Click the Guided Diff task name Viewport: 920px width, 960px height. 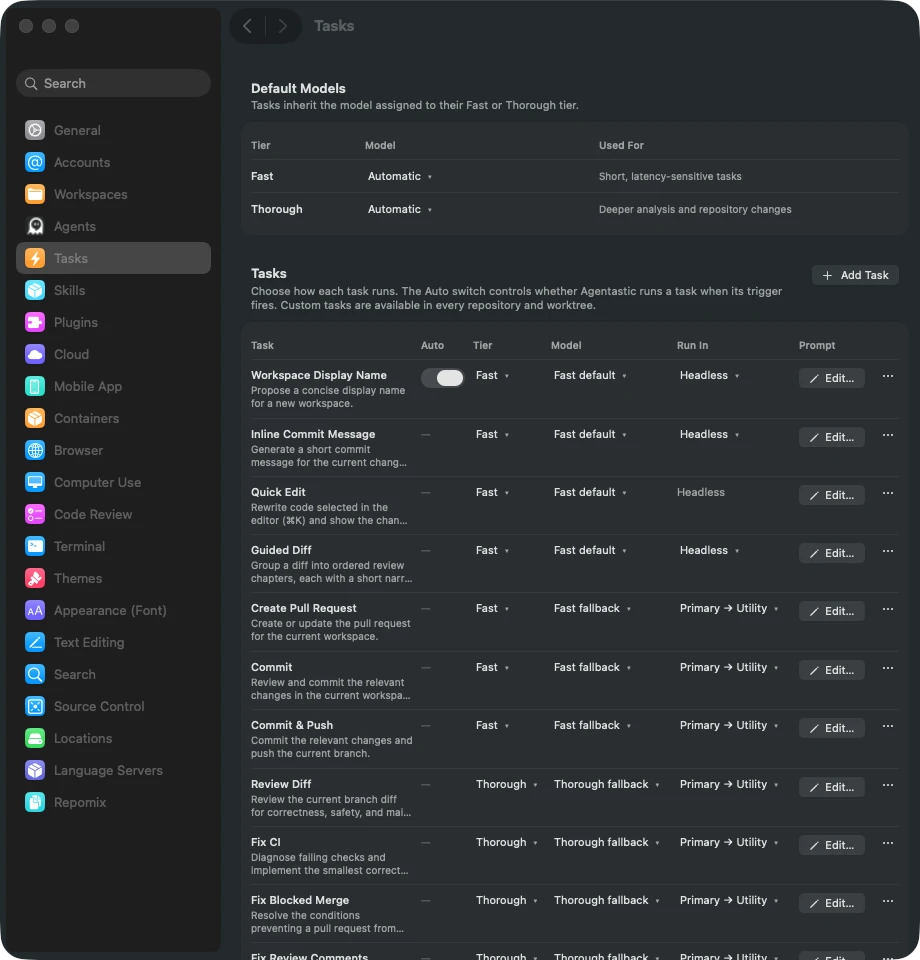pos(281,550)
